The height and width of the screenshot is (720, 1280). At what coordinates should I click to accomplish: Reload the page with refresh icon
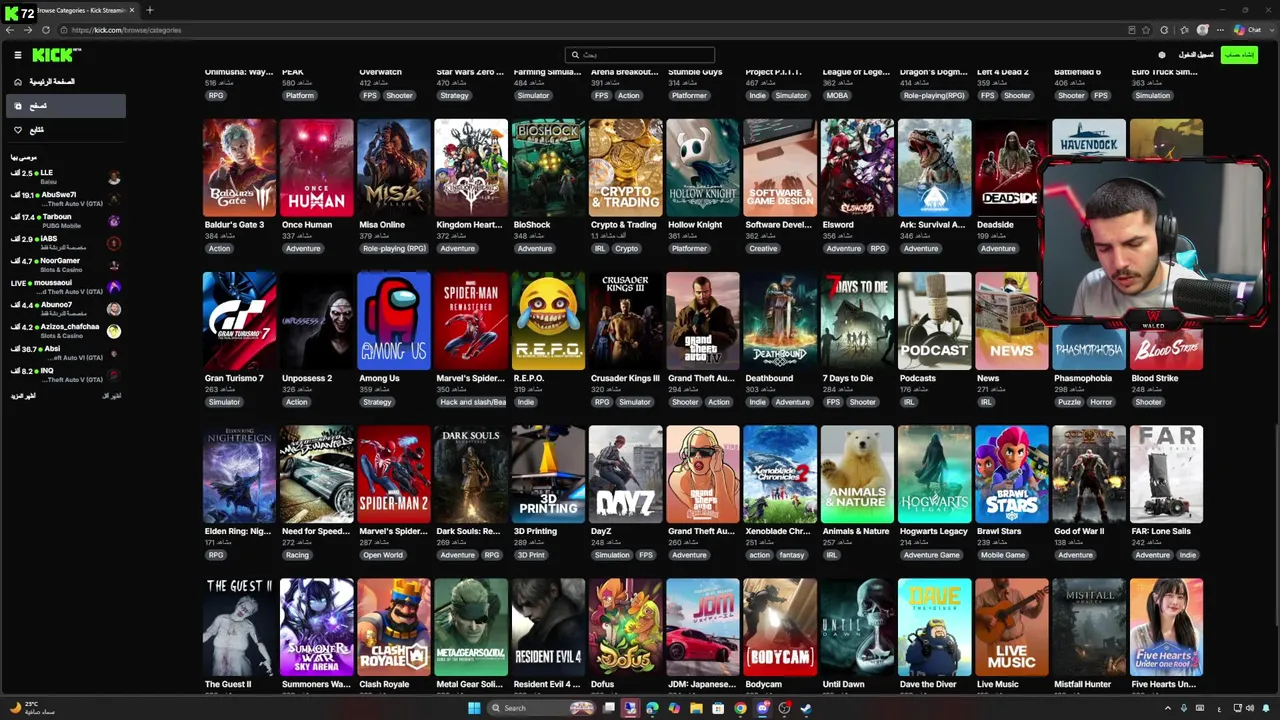(45, 30)
